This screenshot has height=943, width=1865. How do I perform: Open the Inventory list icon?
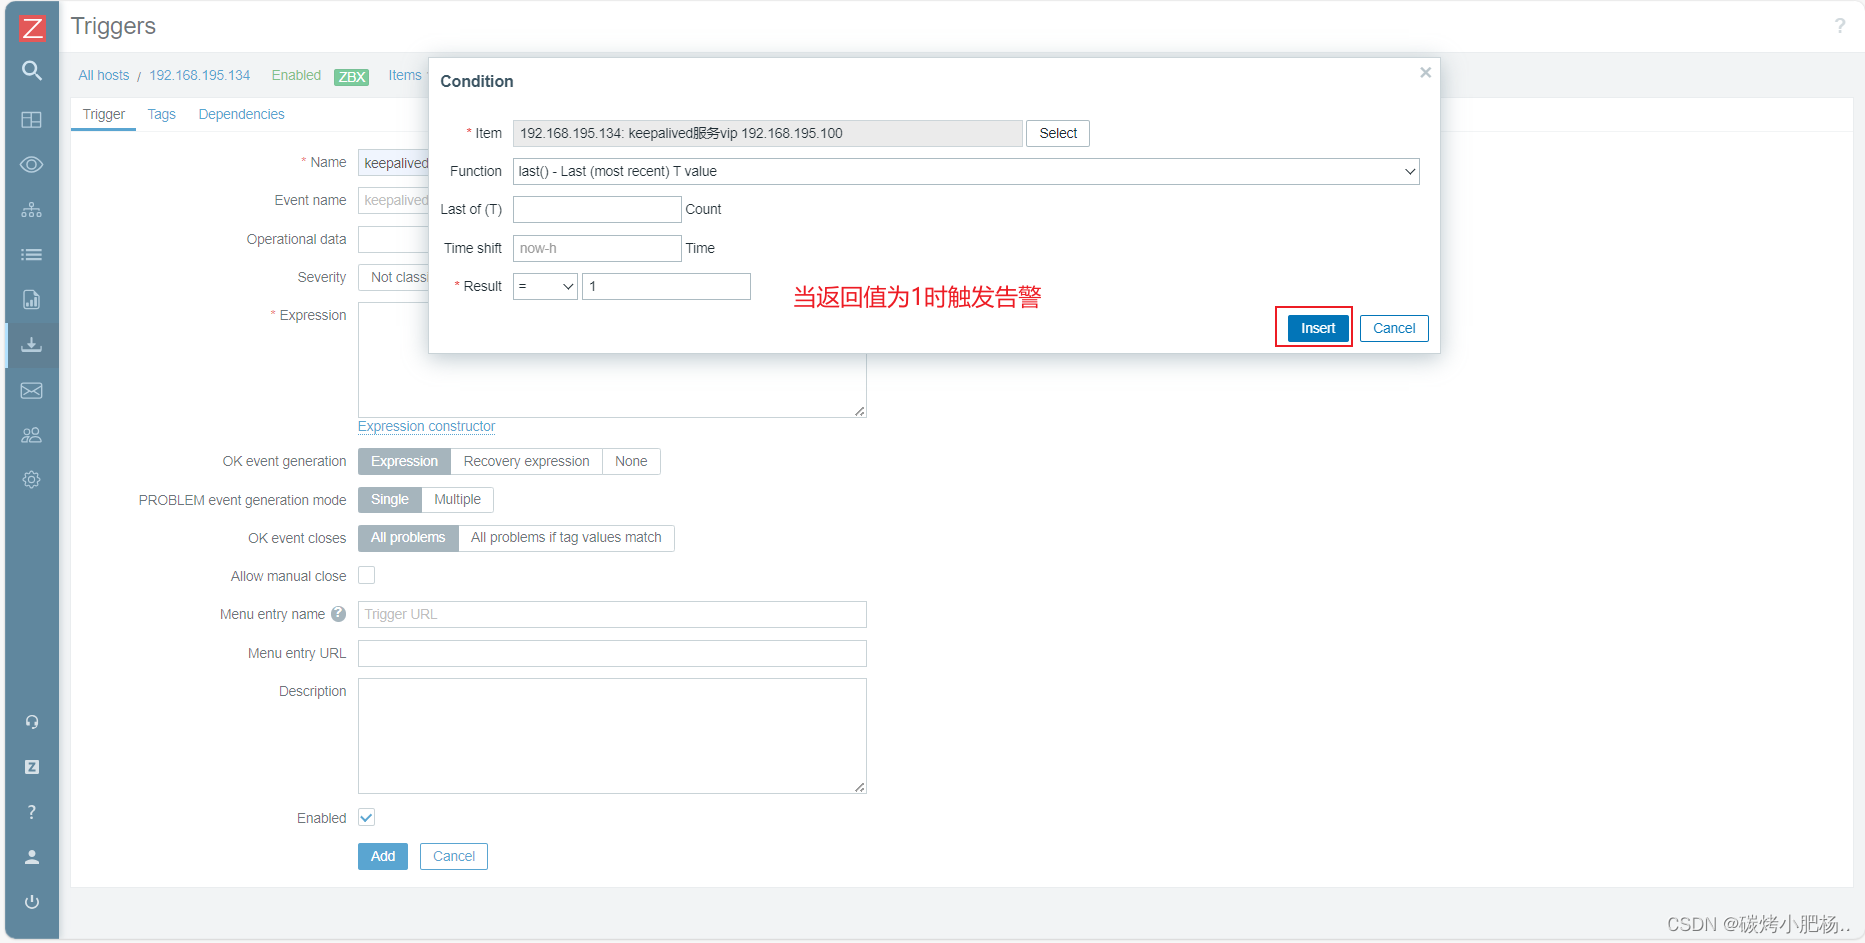32,255
